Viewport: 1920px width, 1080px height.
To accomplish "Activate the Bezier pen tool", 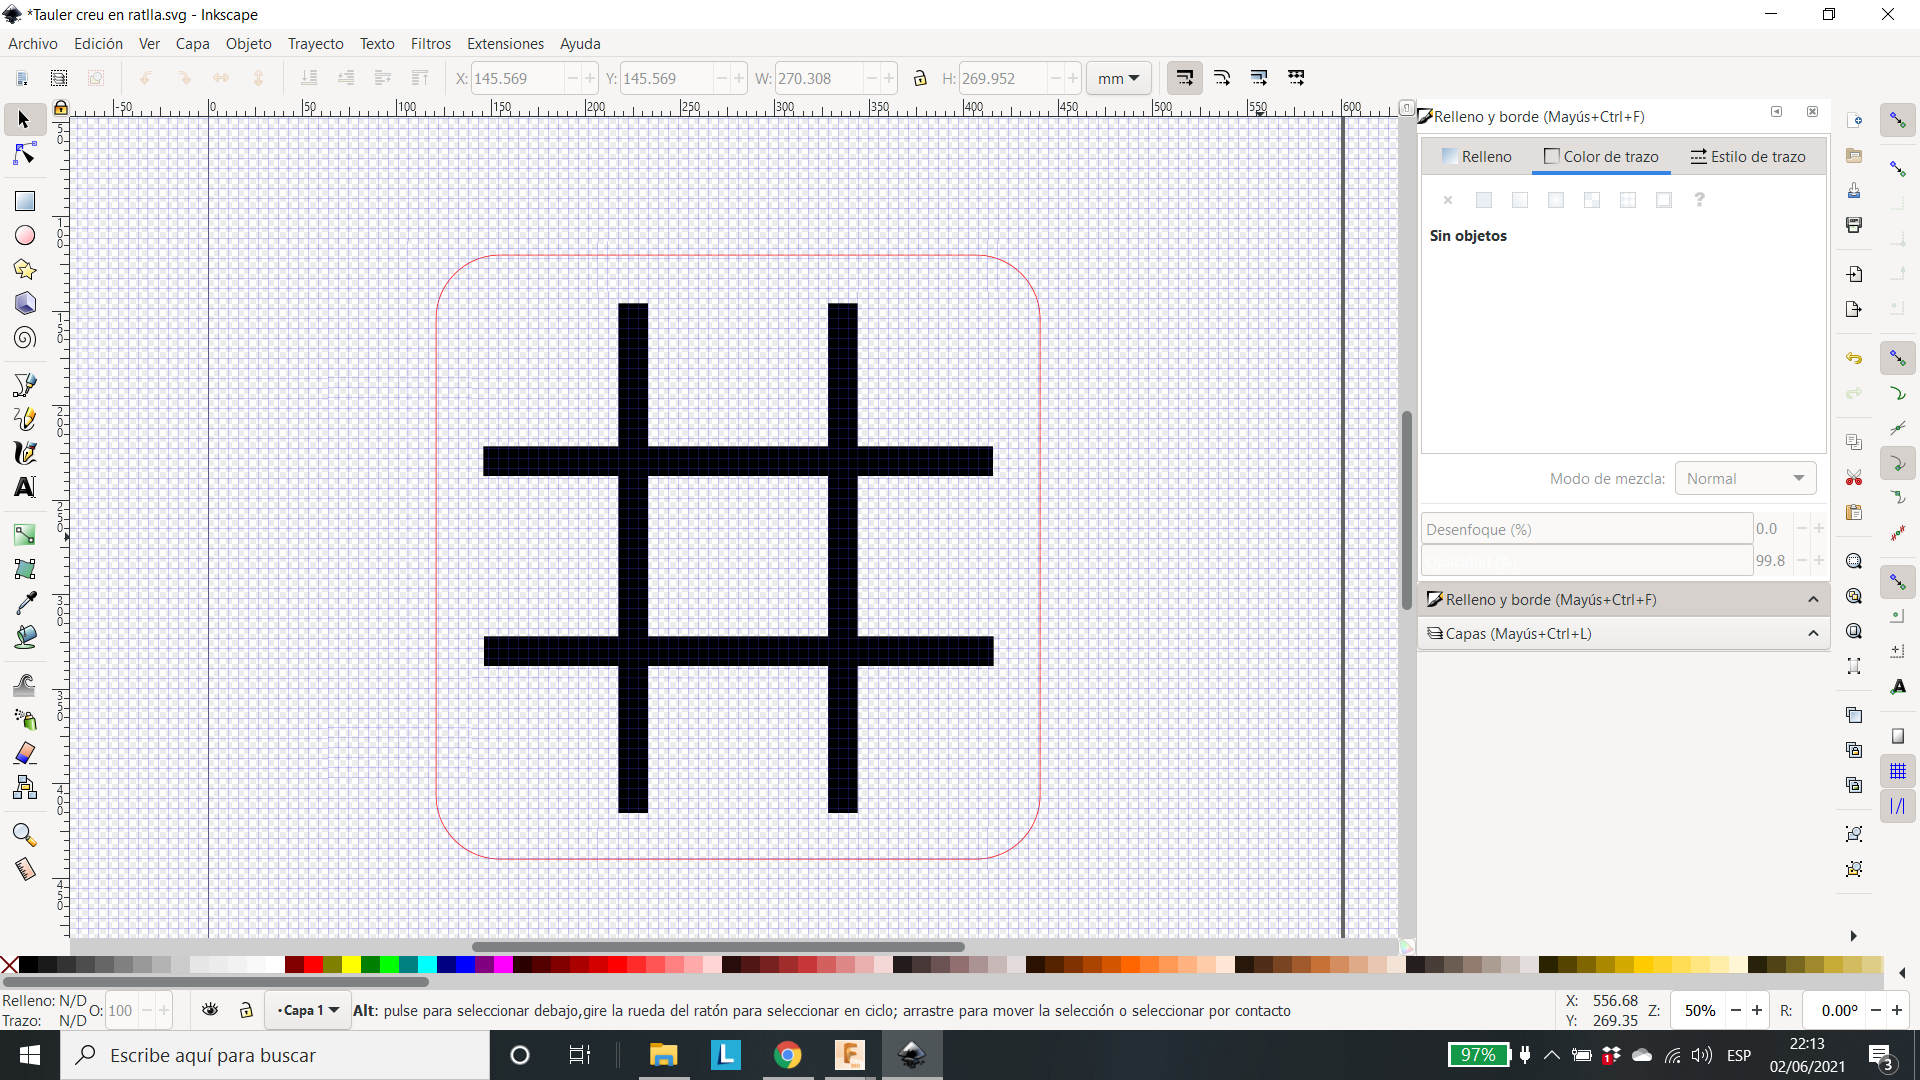I will coord(24,385).
